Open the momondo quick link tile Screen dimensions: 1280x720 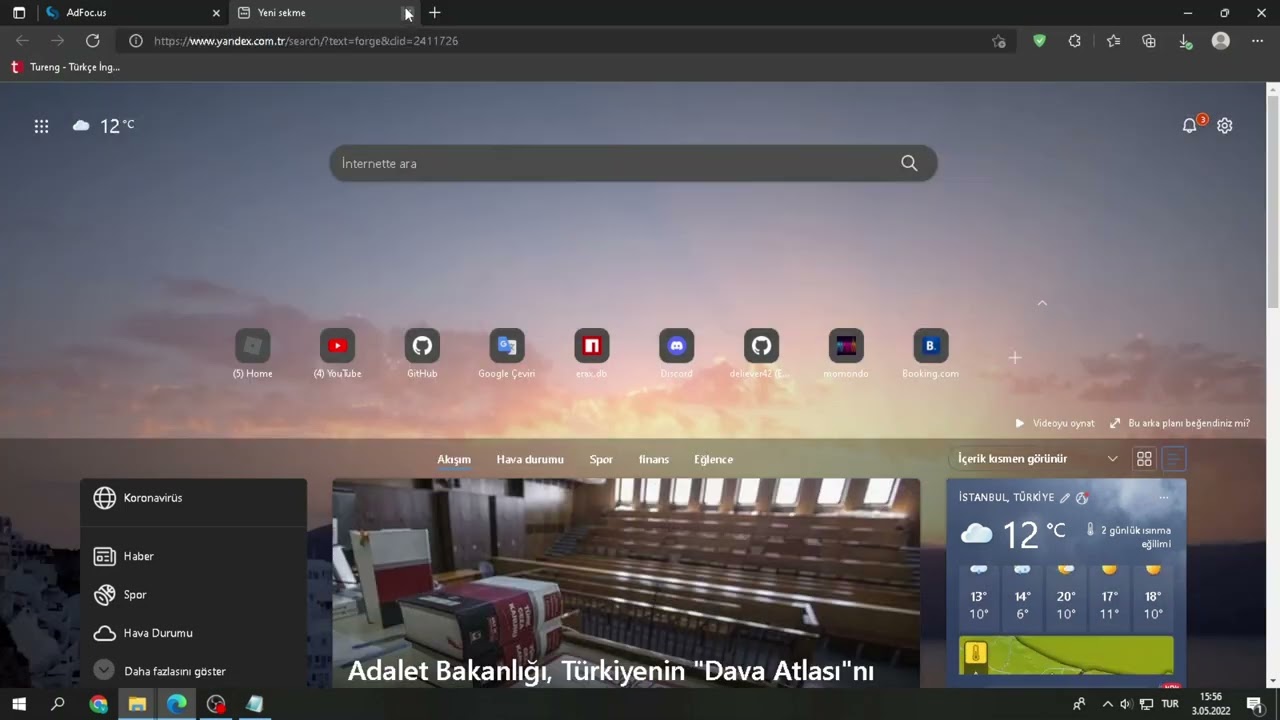[846, 354]
